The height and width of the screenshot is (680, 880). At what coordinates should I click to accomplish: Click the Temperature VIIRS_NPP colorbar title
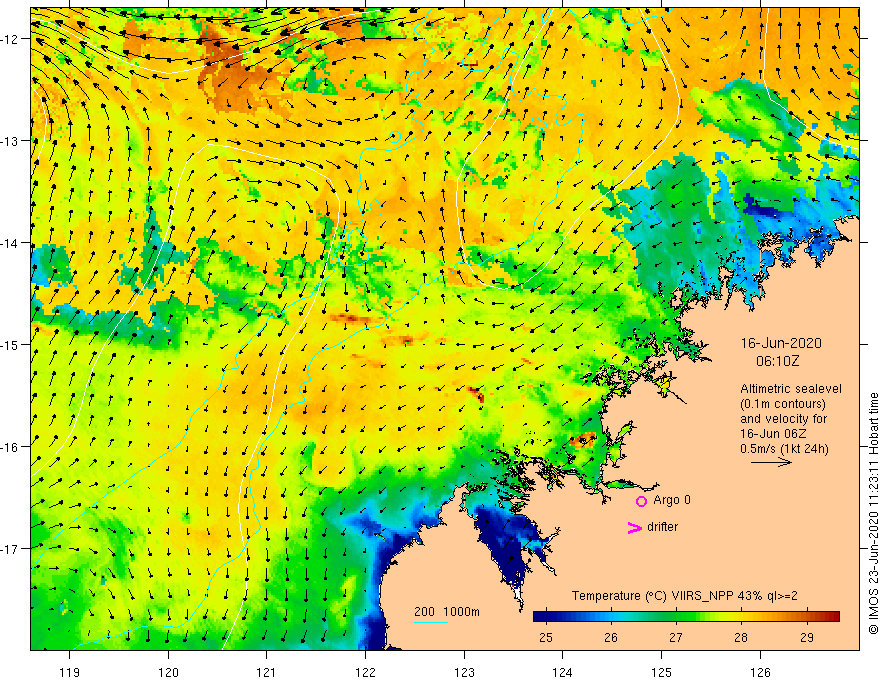pos(684,596)
